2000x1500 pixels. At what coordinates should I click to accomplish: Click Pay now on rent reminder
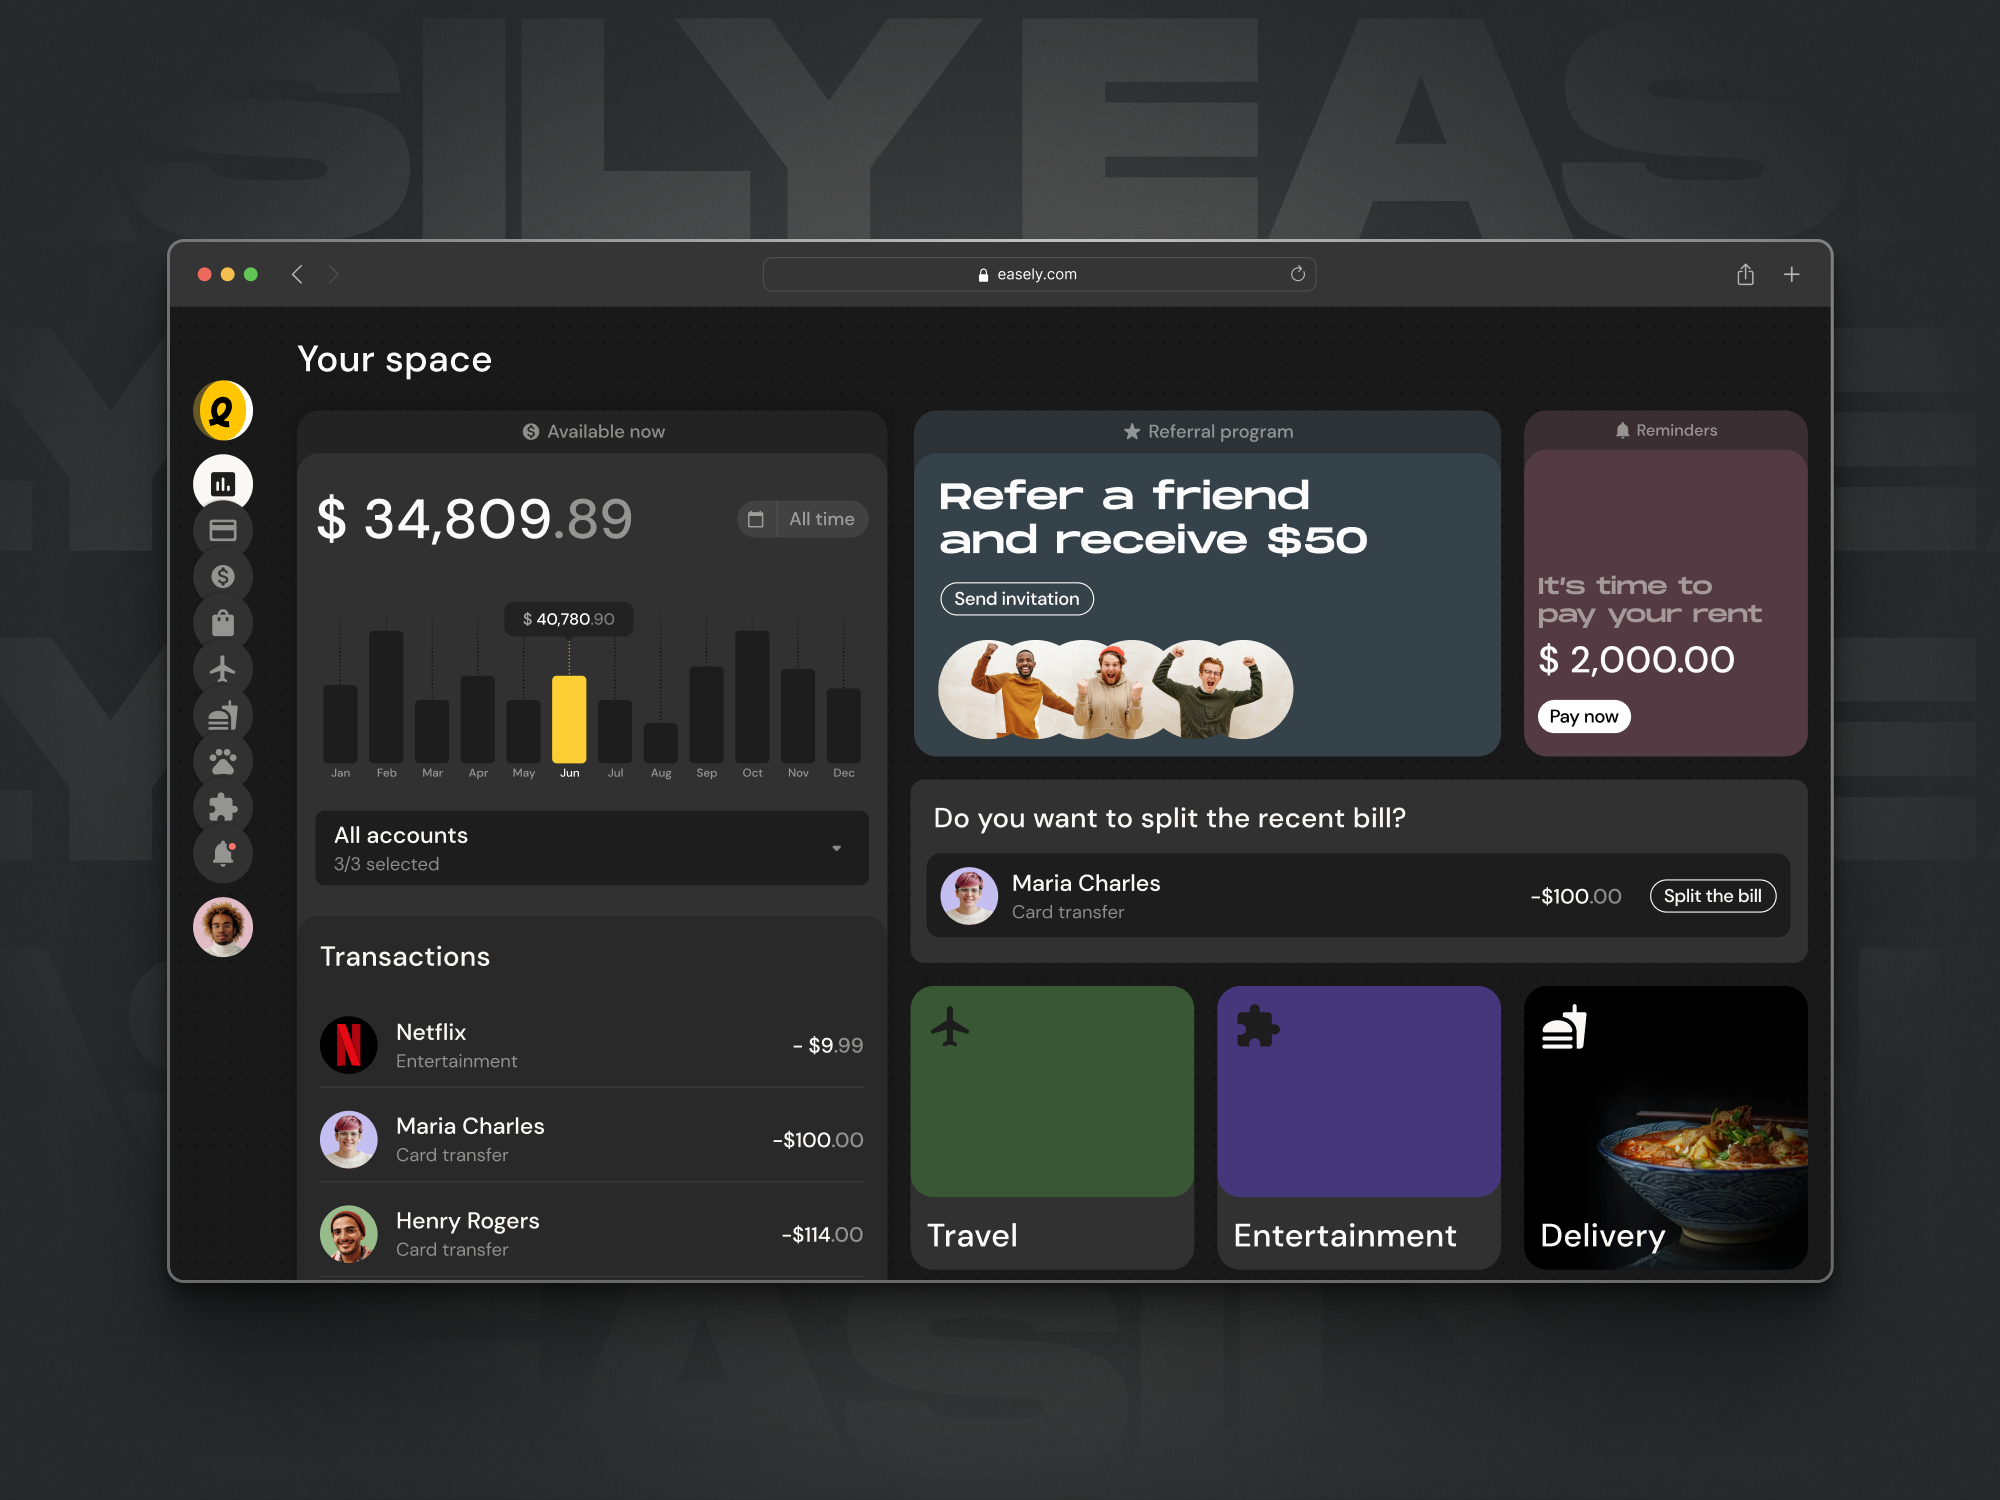(x=1584, y=716)
